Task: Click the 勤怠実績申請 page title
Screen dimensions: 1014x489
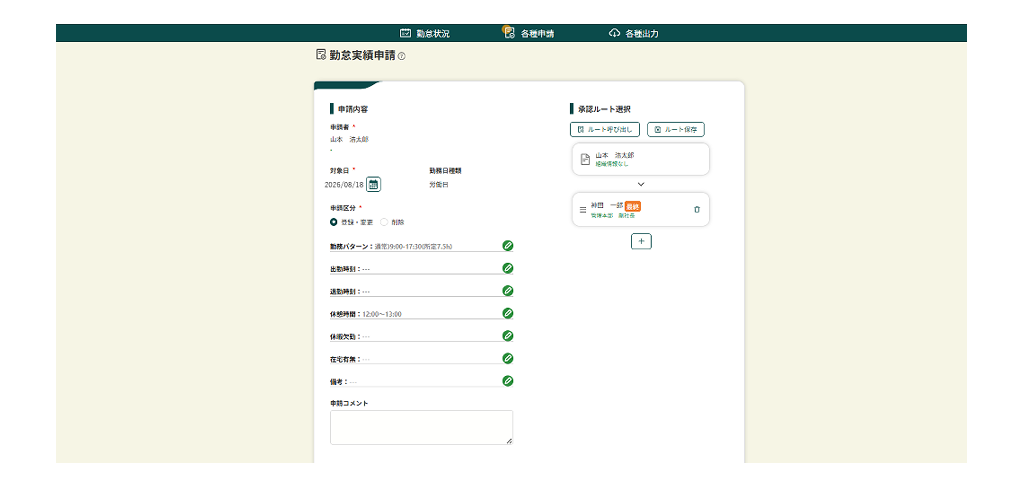Action: (362, 56)
